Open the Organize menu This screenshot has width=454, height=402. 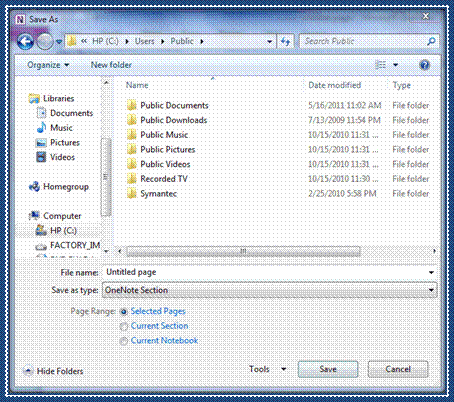pyautogui.click(x=48, y=65)
